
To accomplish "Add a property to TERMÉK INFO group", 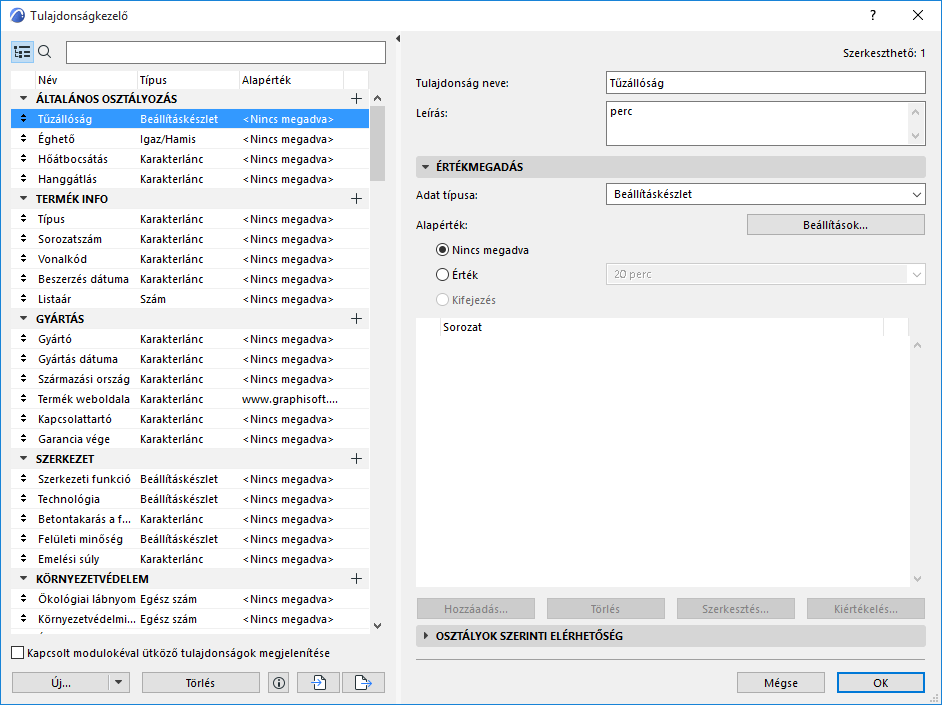I will pyautogui.click(x=356, y=199).
